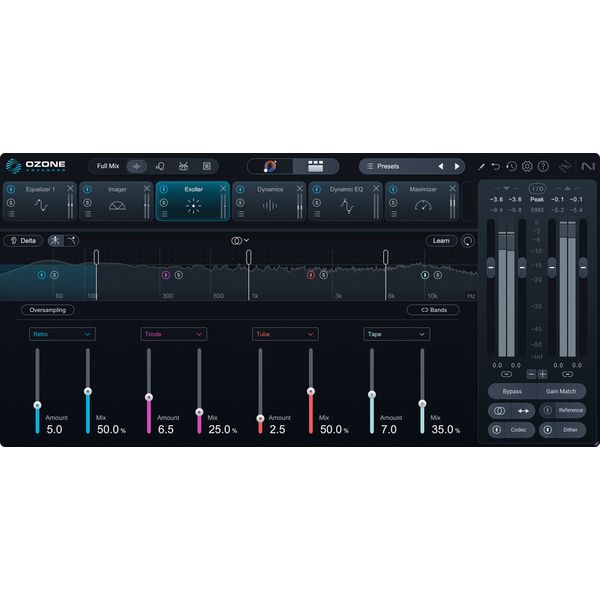Toggle power on Equalizer 1 module
Viewport: 600px width, 600px height.
(x=11, y=189)
